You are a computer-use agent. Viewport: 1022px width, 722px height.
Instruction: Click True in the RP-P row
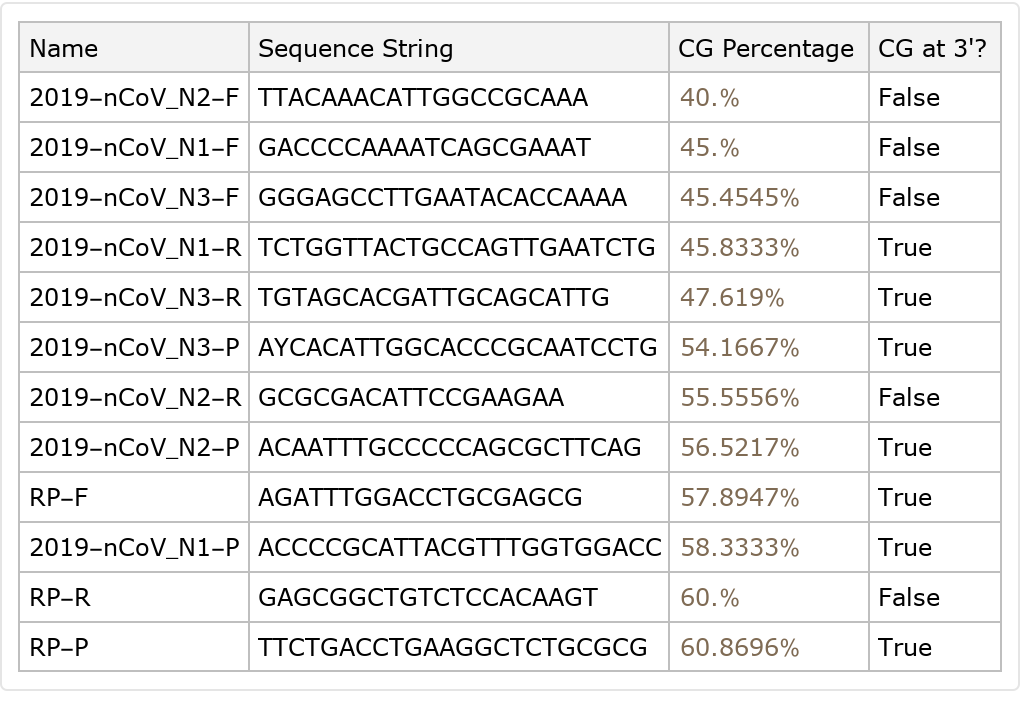pos(905,648)
